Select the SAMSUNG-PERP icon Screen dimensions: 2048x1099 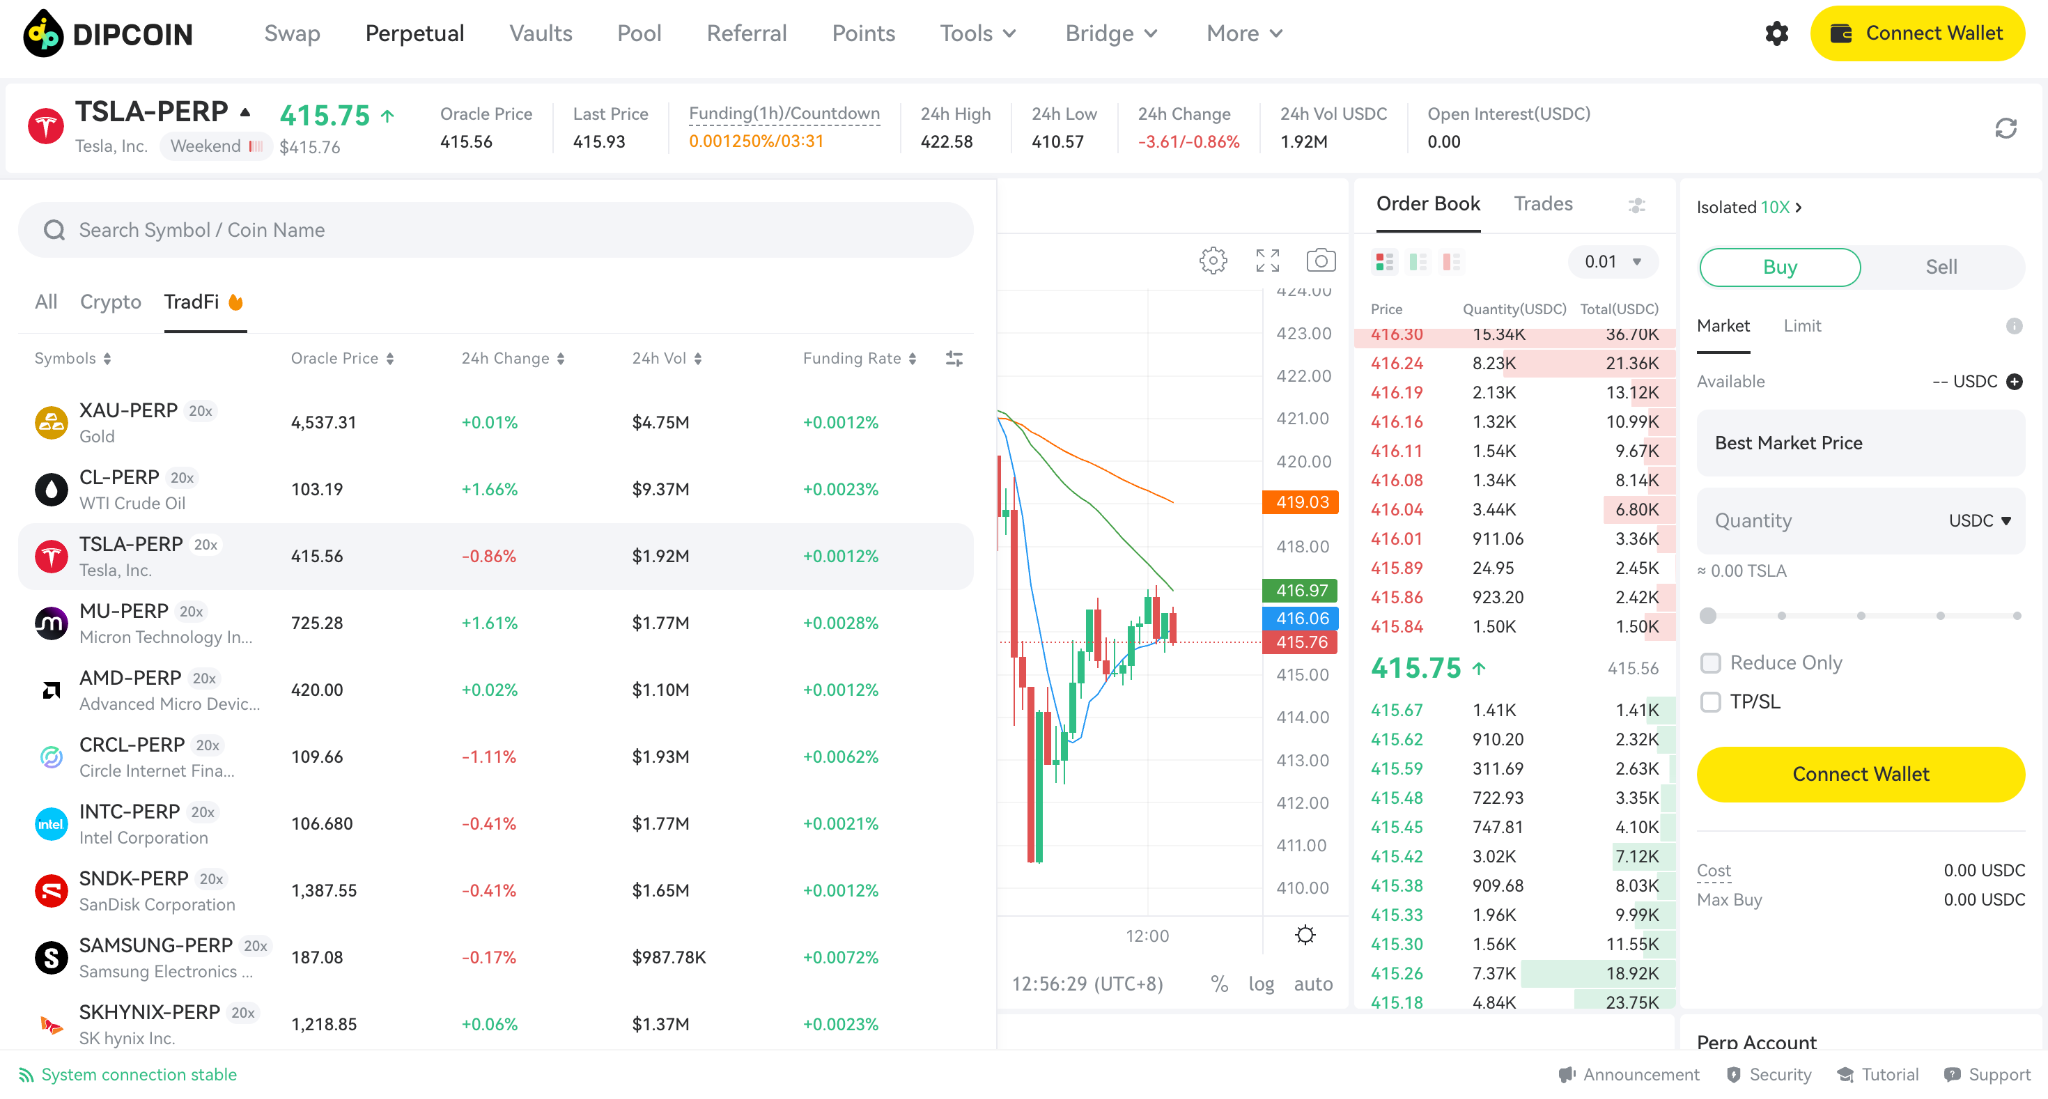[x=51, y=958]
